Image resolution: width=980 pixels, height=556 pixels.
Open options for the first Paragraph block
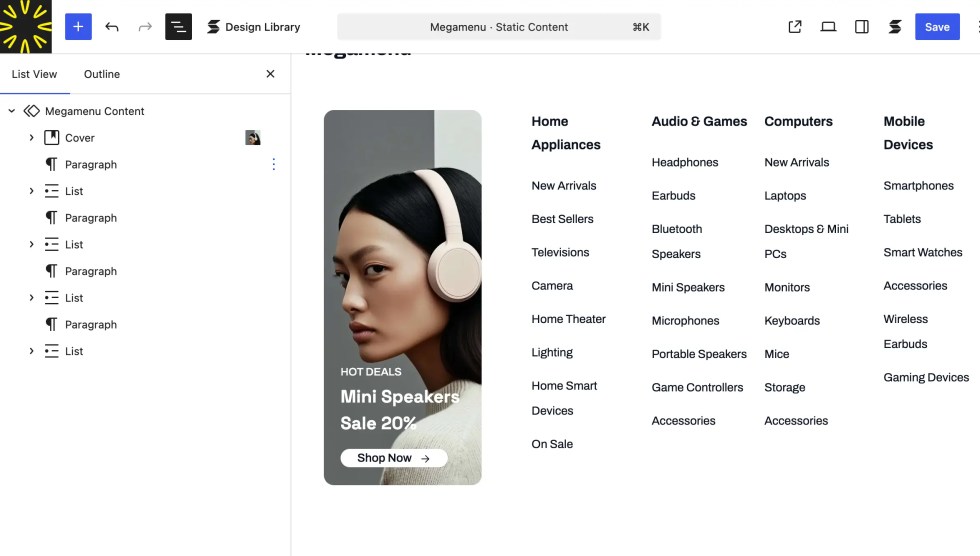pyautogui.click(x=273, y=164)
